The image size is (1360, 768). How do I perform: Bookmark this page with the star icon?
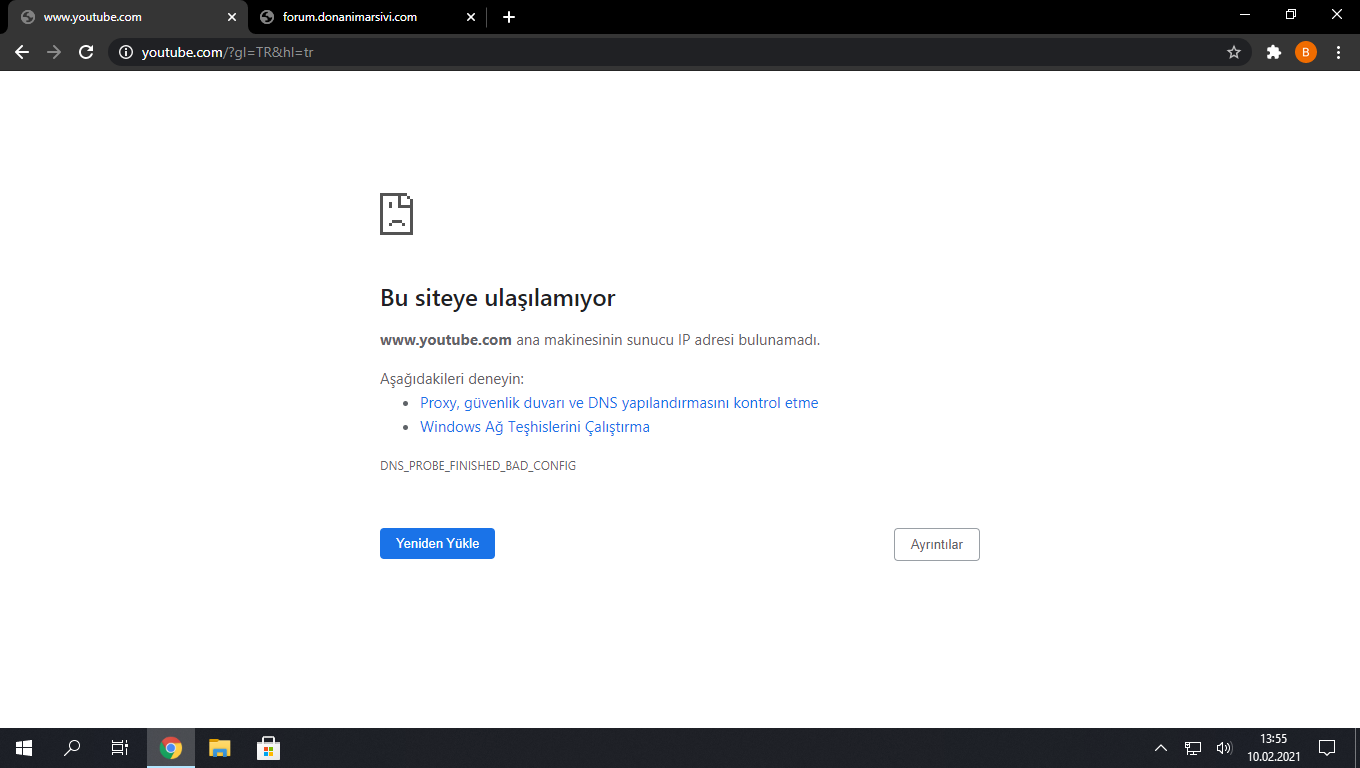(1234, 52)
